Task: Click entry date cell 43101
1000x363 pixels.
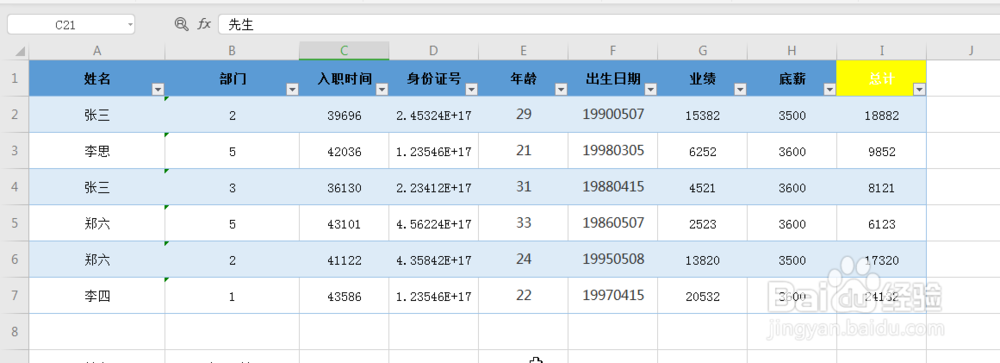Action: [x=344, y=223]
